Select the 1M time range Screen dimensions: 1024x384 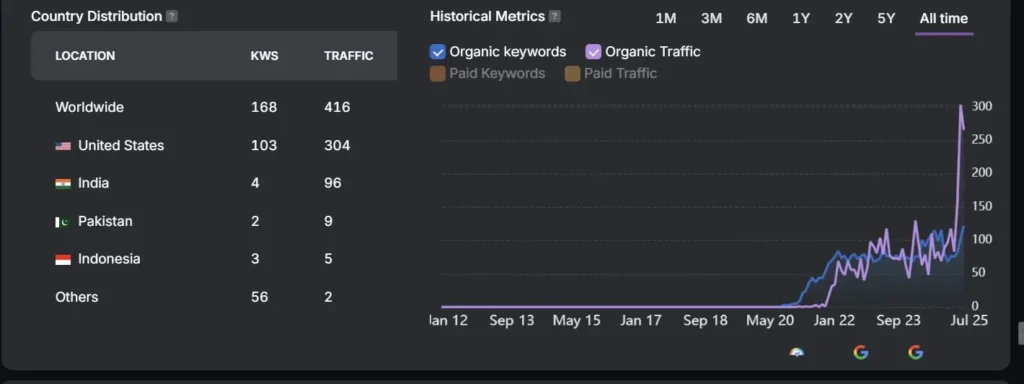(665, 19)
